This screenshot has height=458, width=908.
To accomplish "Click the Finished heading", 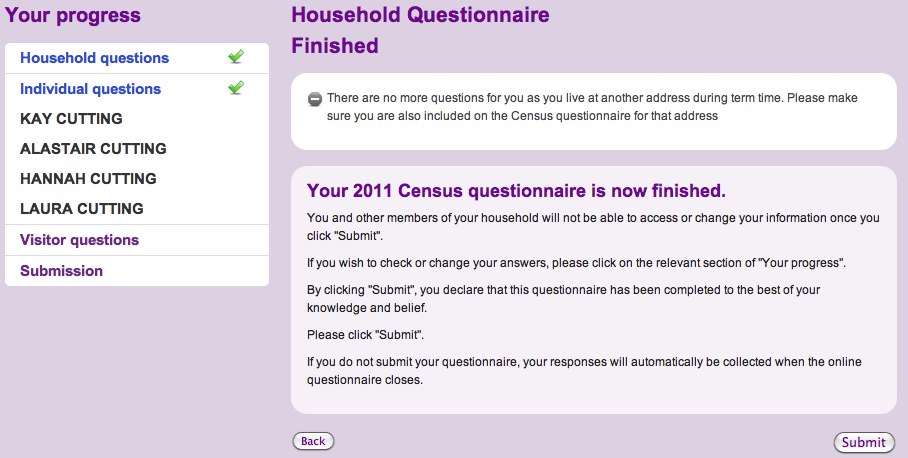I will point(335,46).
